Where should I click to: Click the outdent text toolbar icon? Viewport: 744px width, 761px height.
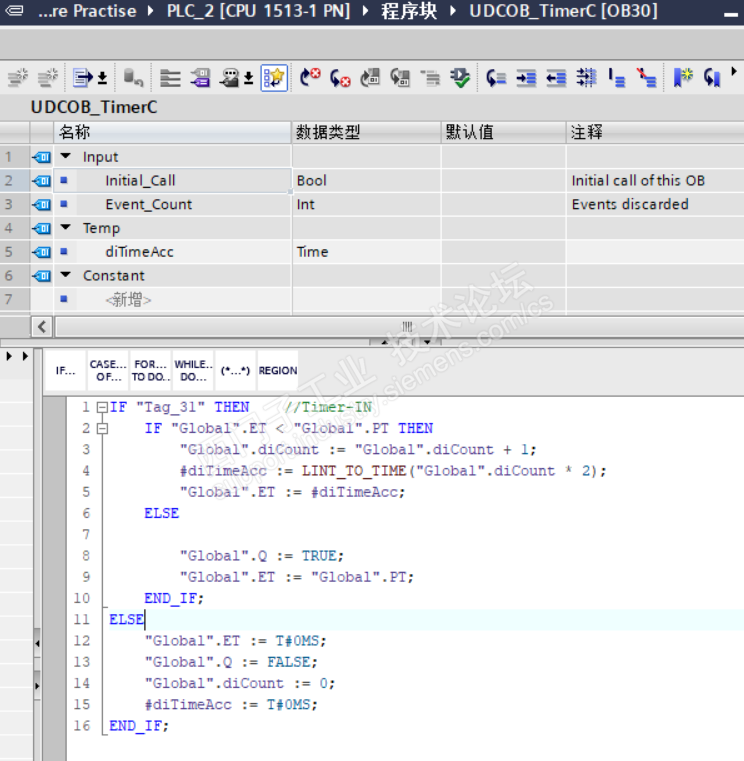[x=556, y=78]
